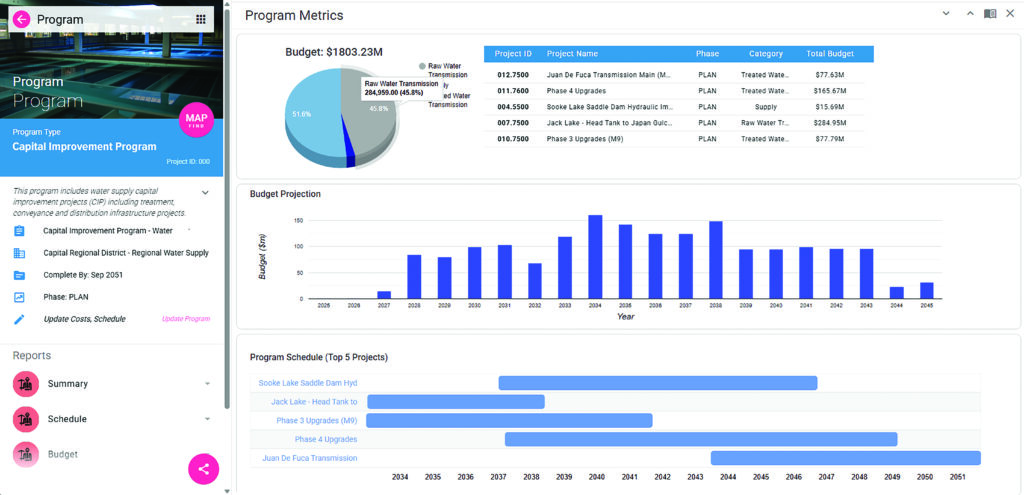Sort by Project ID column header
The image size is (1024, 495).
pyautogui.click(x=513, y=54)
